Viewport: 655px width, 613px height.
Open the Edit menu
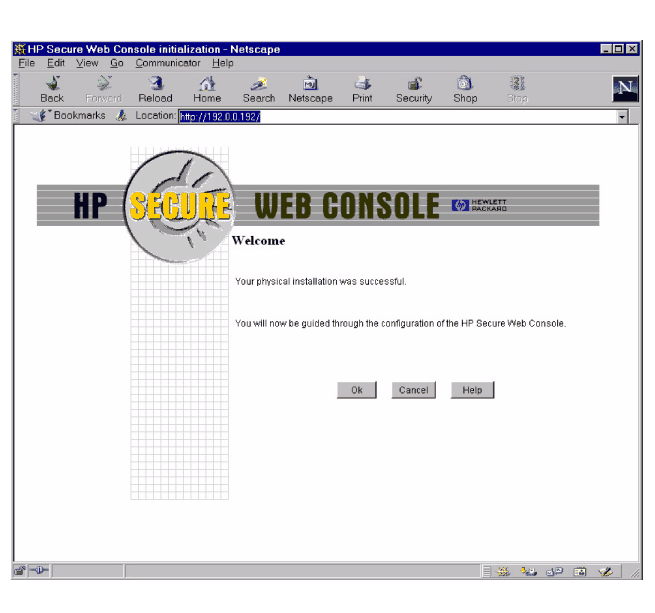pyautogui.click(x=56, y=63)
